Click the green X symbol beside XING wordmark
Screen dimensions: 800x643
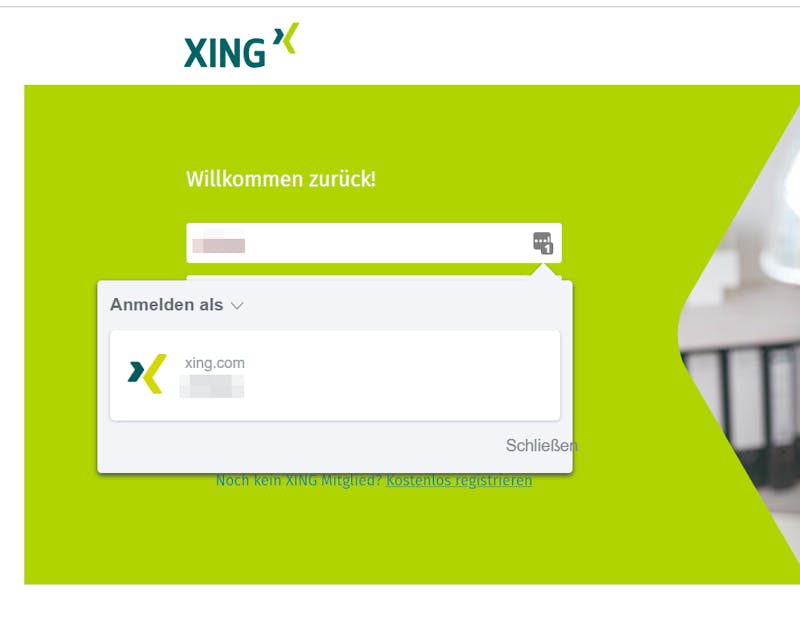(286, 38)
